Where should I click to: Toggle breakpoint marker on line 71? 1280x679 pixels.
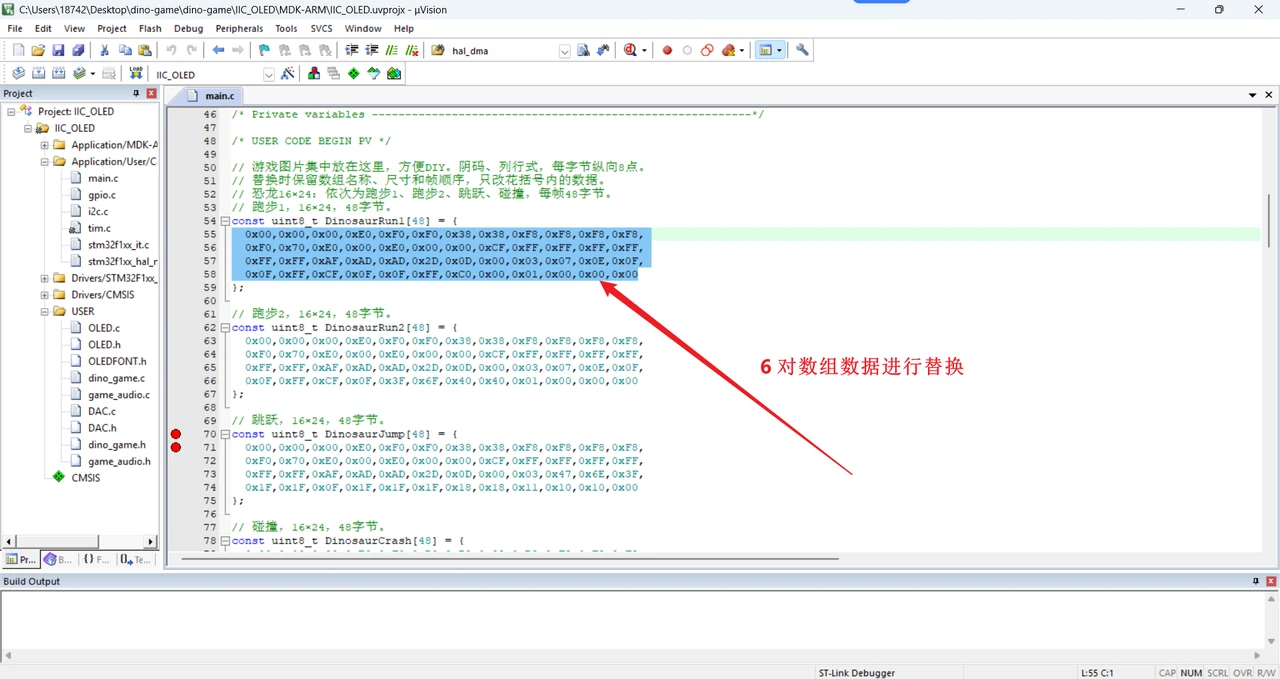(x=176, y=447)
